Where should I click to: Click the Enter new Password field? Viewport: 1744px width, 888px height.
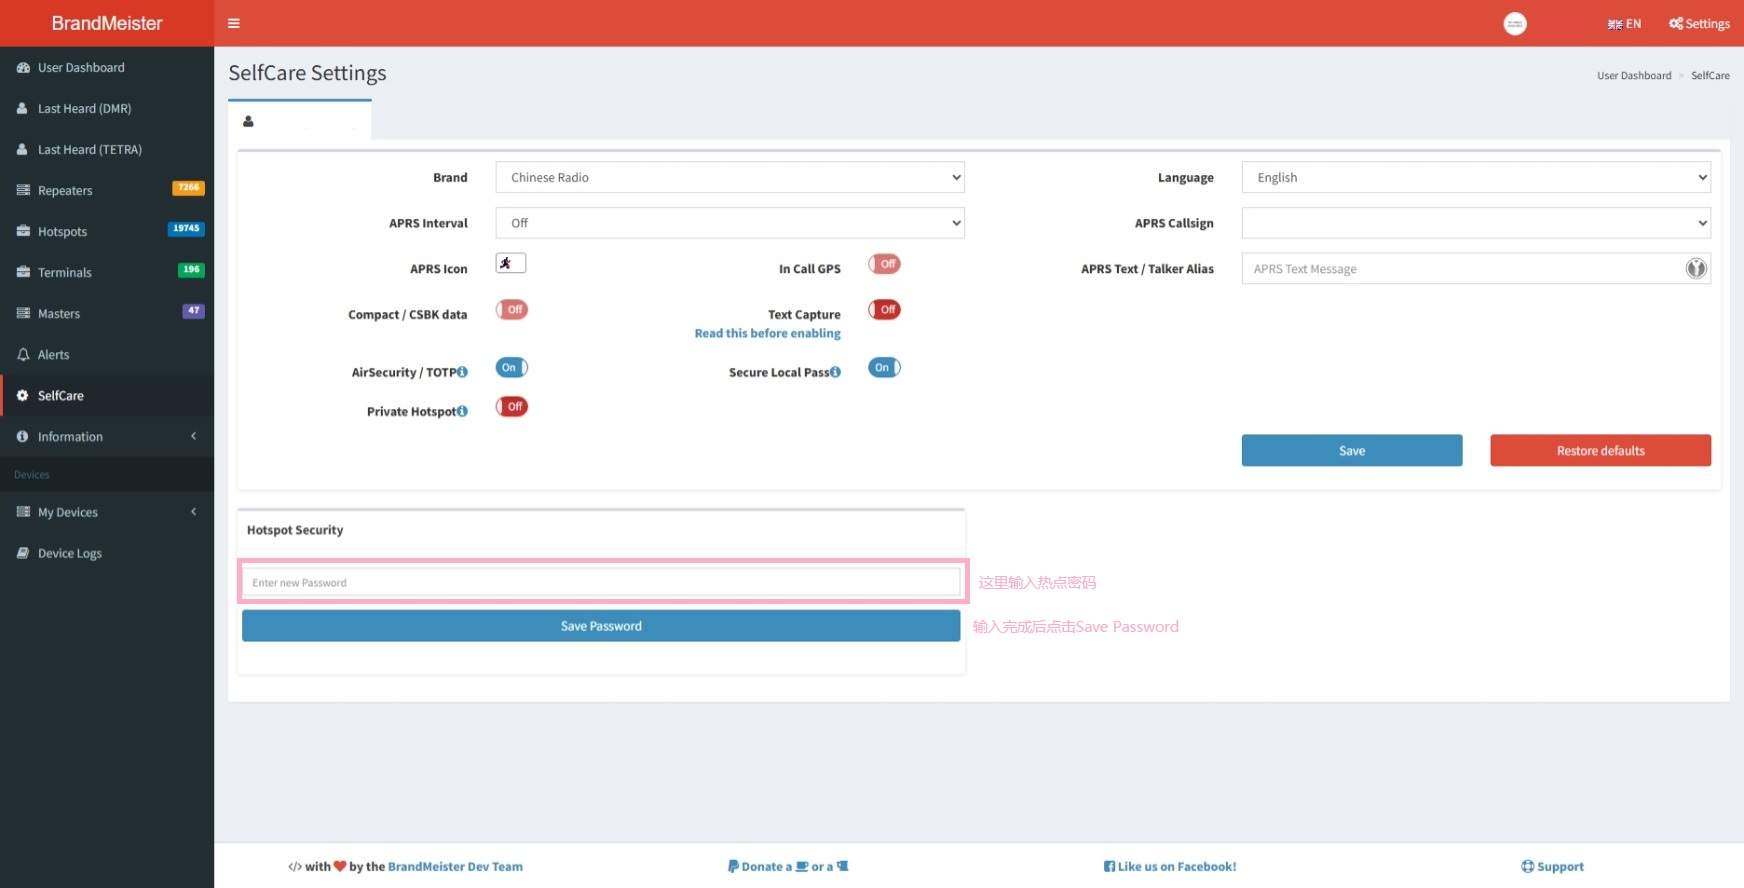pyautogui.click(x=601, y=582)
